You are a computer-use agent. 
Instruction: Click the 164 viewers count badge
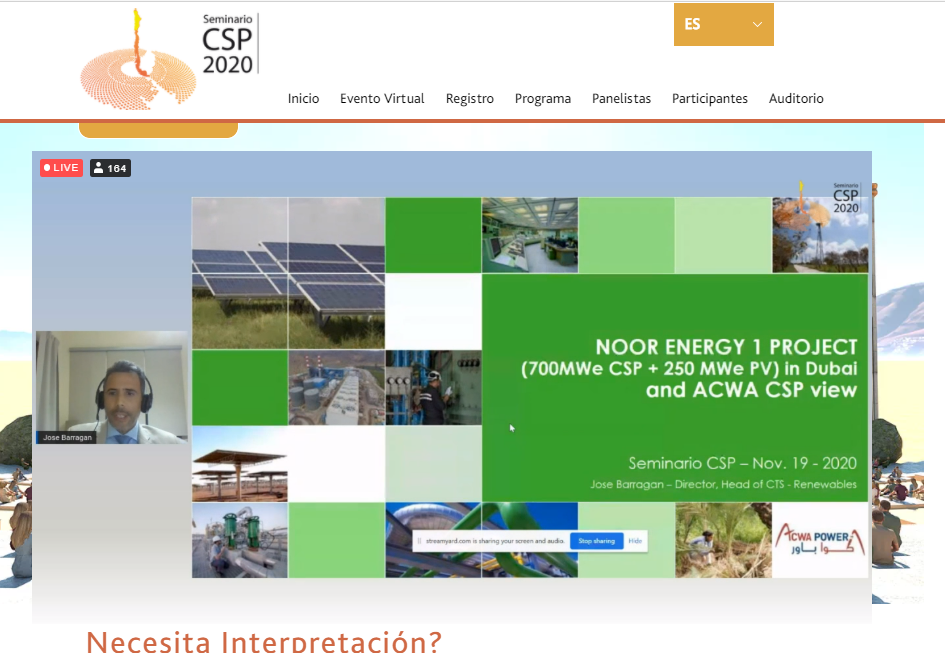(110, 168)
